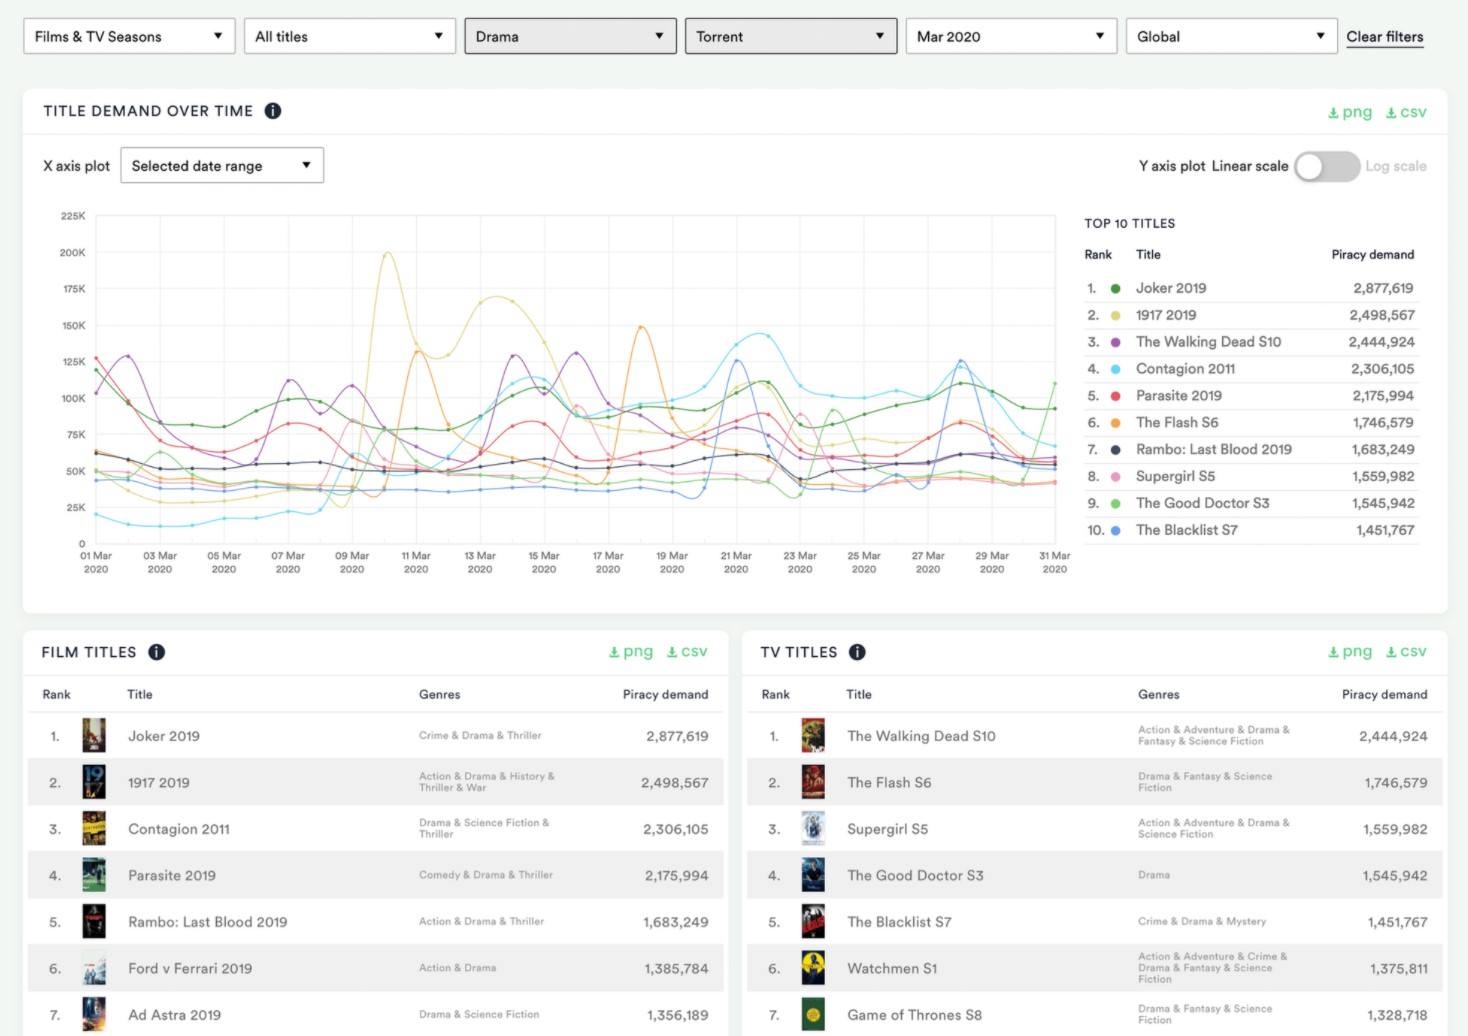Click green Joker 2019 legend dot

click(x=1115, y=288)
